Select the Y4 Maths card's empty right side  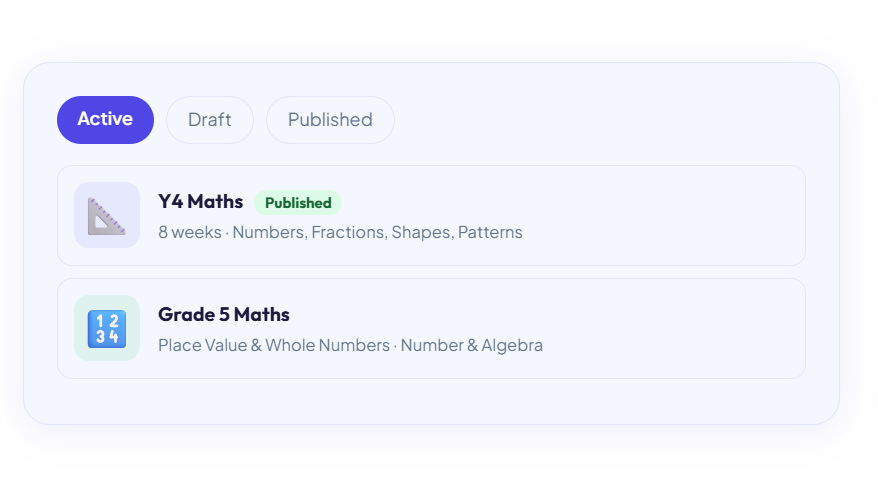pyautogui.click(x=680, y=216)
